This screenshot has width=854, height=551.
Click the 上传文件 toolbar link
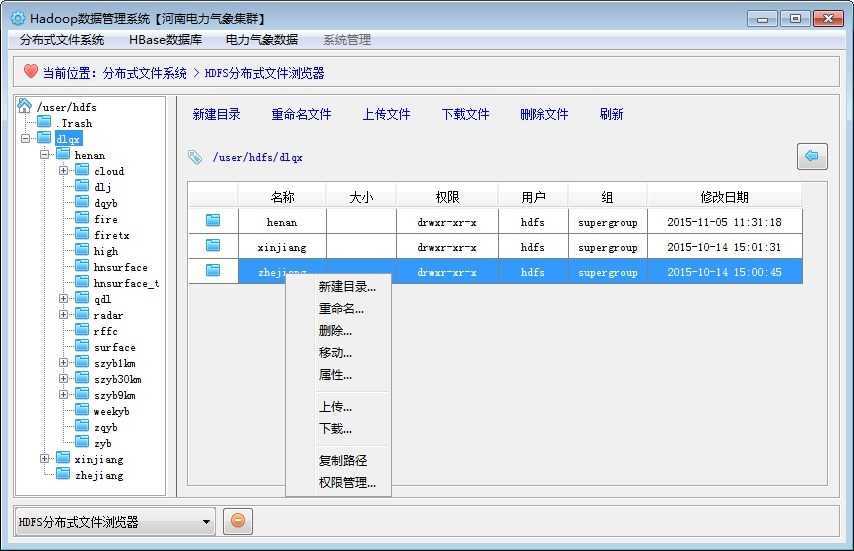pyautogui.click(x=386, y=114)
